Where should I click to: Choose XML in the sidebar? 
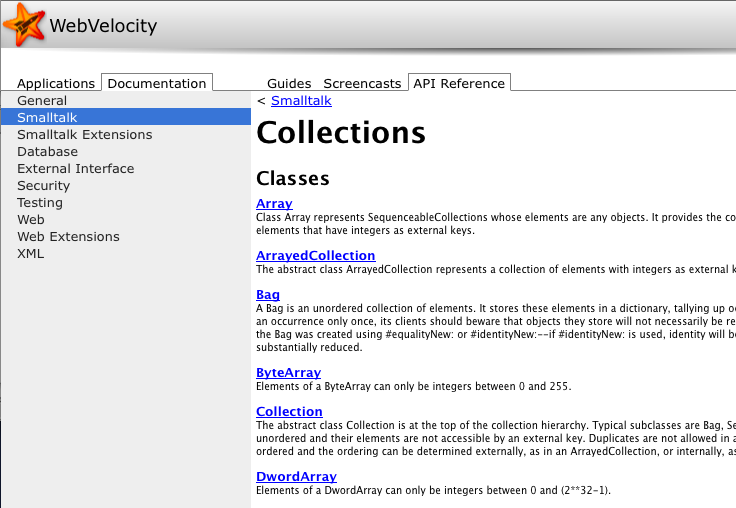[x=126, y=254]
